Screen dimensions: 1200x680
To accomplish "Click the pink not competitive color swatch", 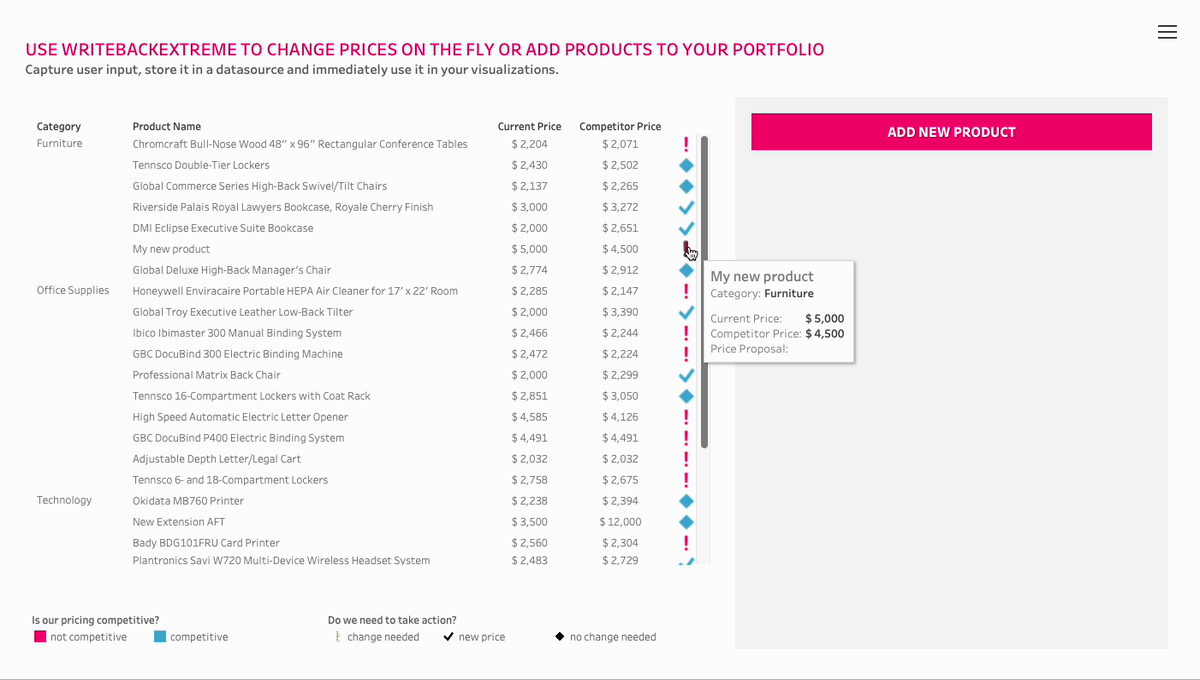I will [41, 636].
